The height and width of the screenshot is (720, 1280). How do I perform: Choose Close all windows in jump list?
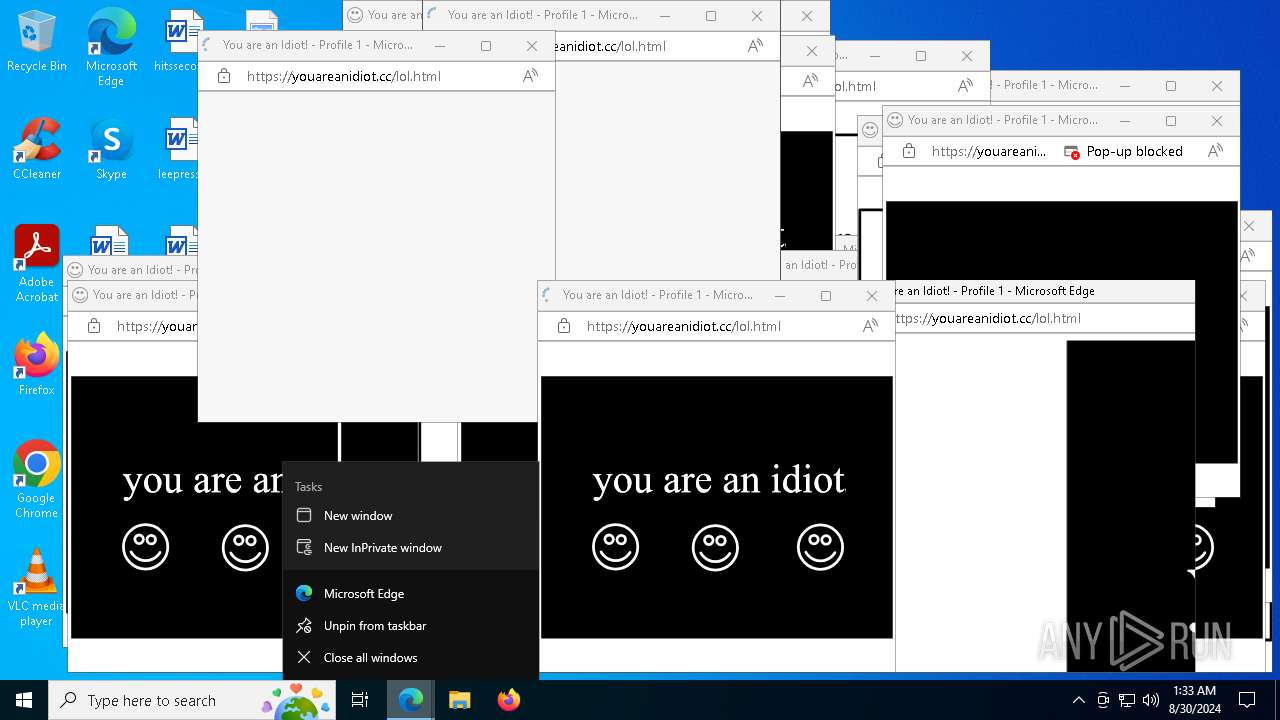click(x=411, y=658)
